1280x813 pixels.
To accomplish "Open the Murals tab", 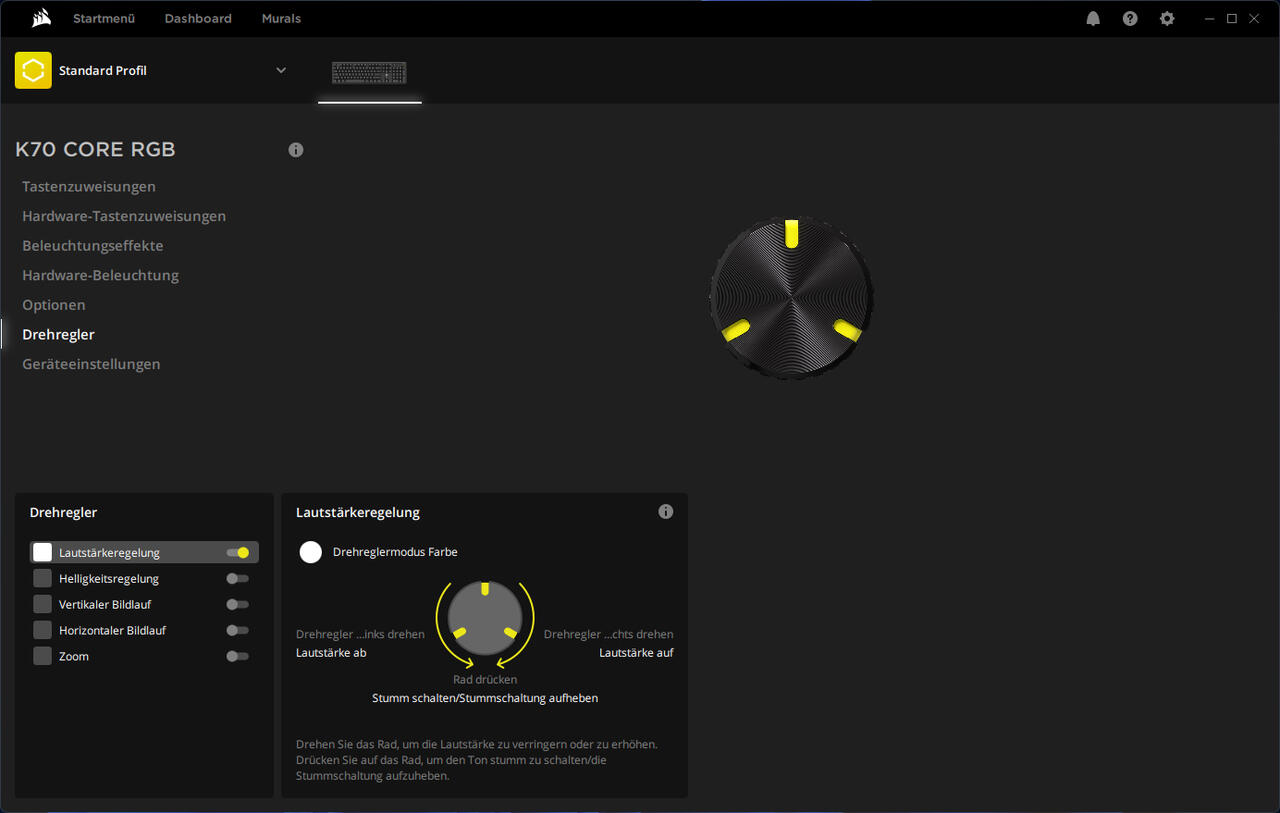I will tap(281, 19).
